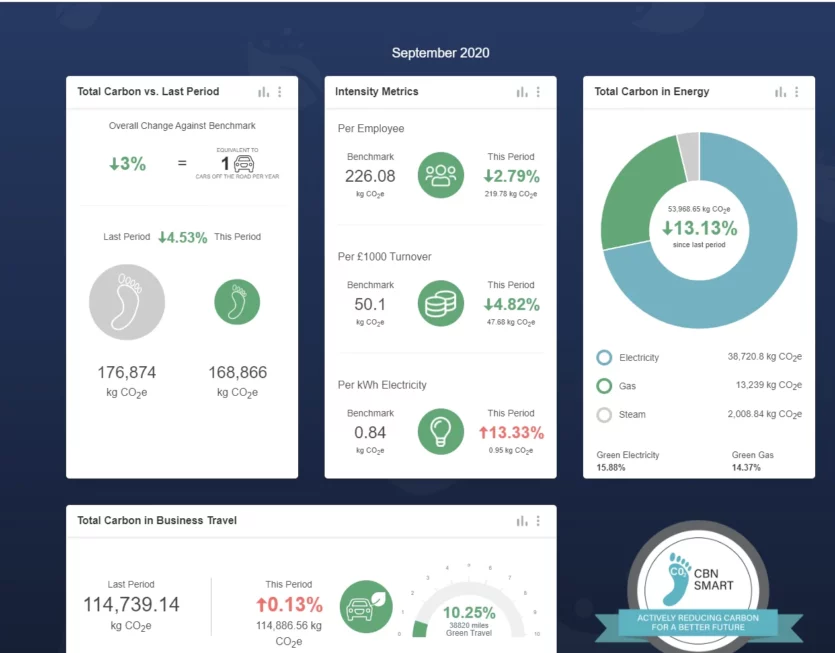The image size is (835, 653).
Task: Open the three-dot menu on Intensity Metrics card
Action: (538, 92)
